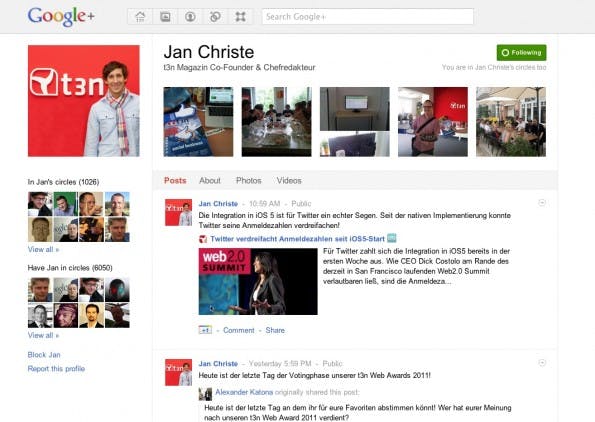Click View all under Have Jan in circles
Screen dimensions: 595x422
tap(43, 335)
